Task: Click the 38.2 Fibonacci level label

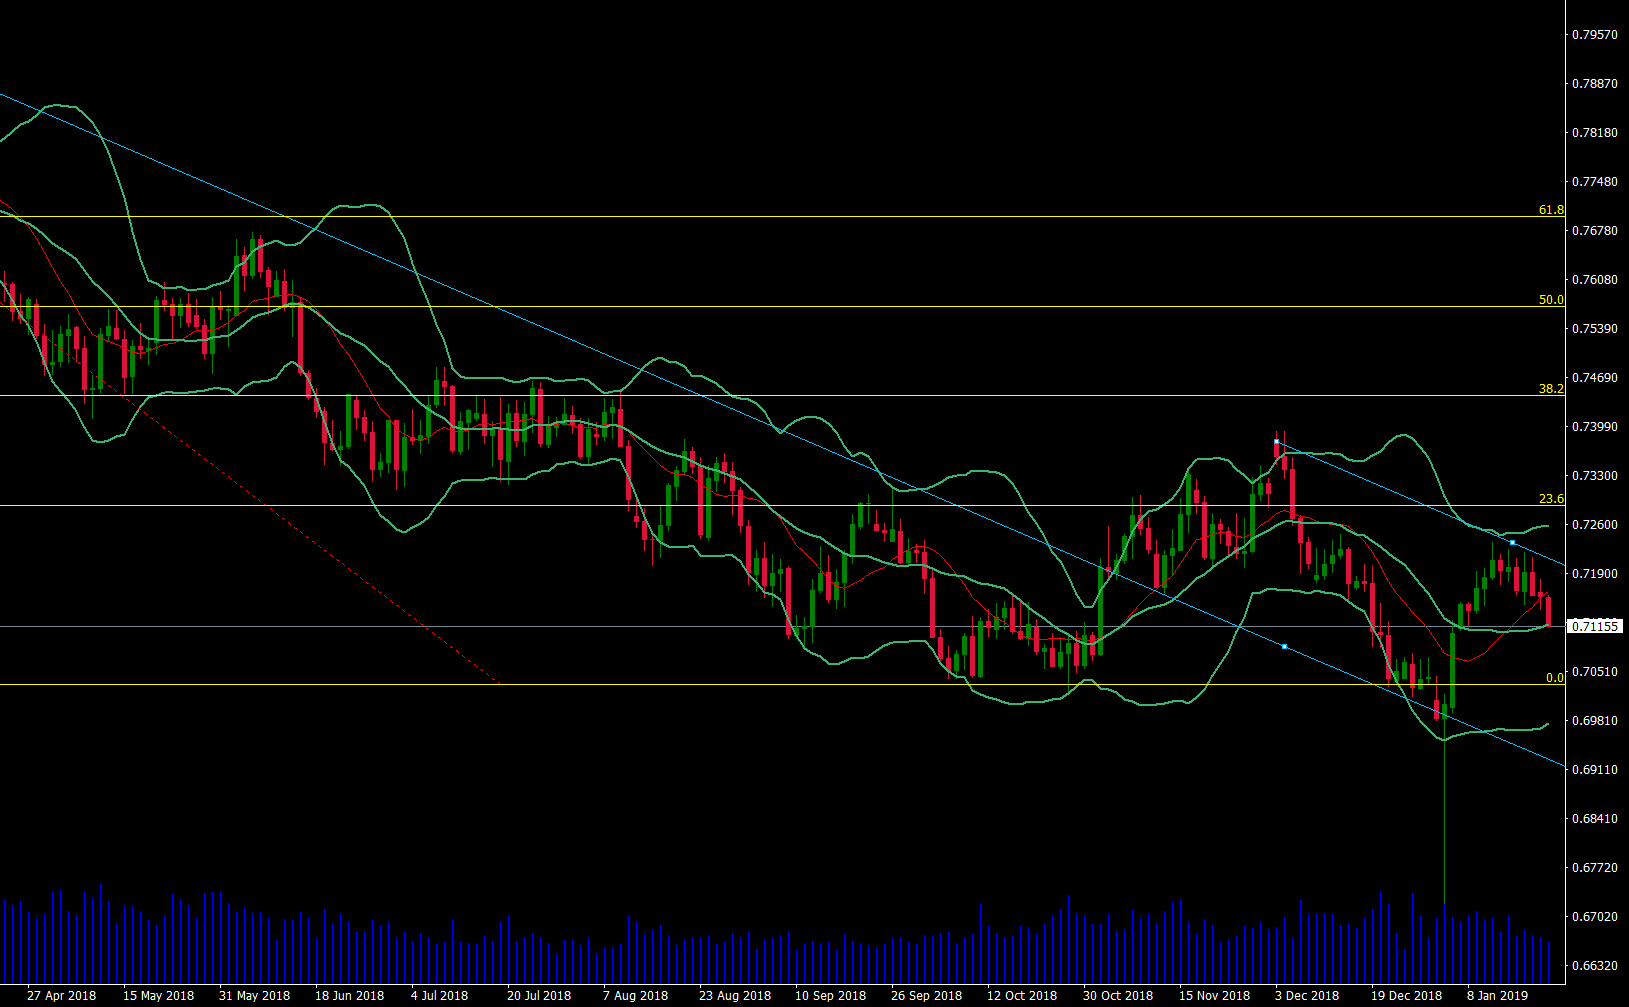Action: click(x=1551, y=389)
